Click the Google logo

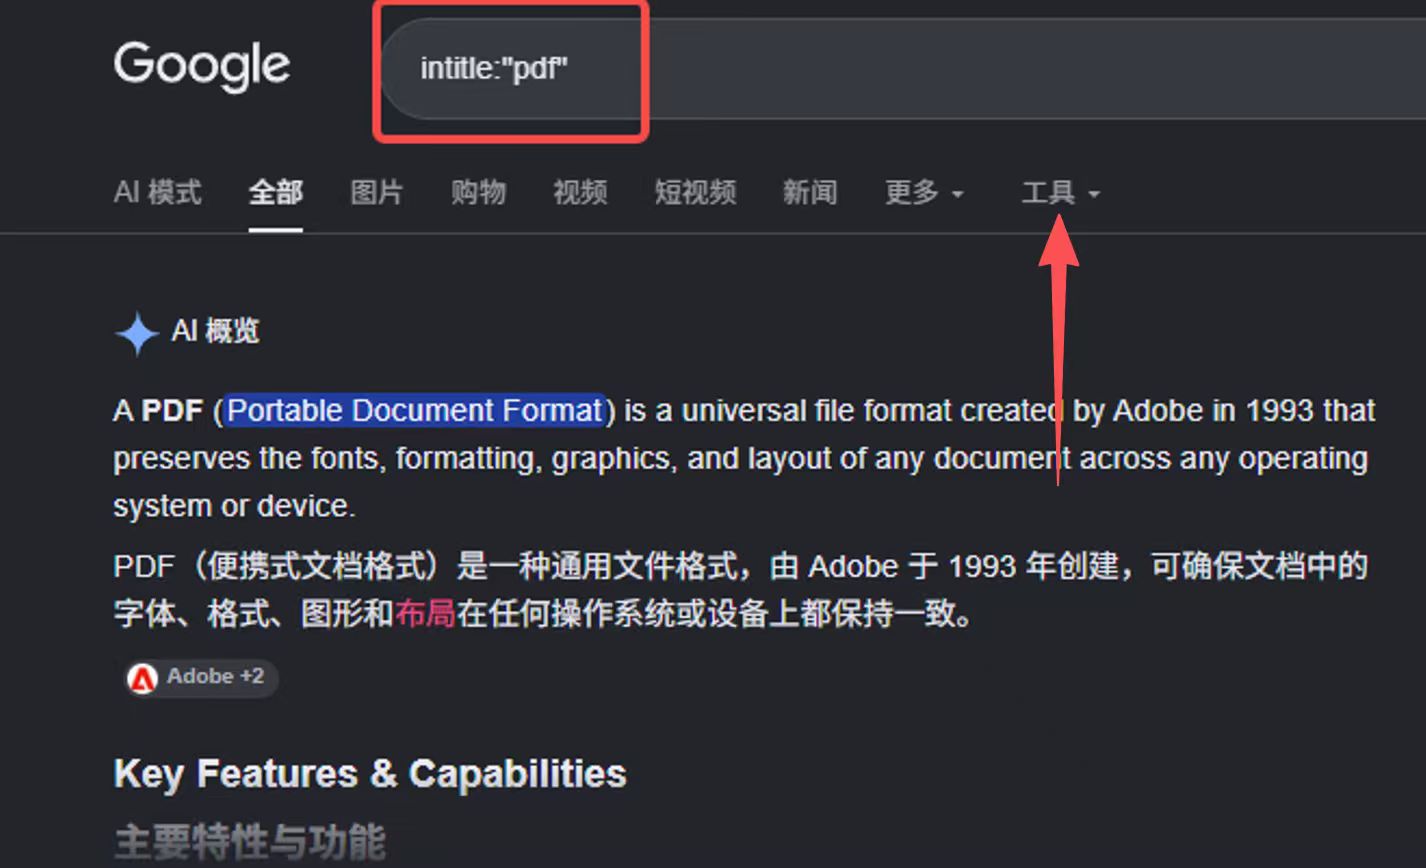pos(202,66)
